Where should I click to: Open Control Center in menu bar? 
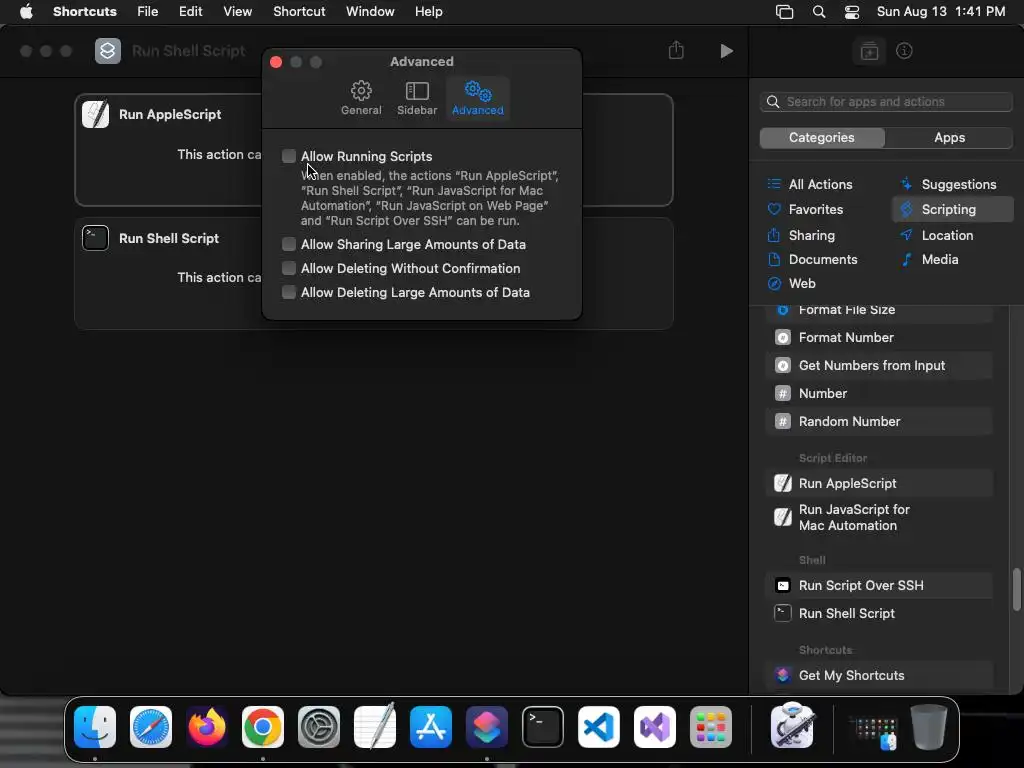click(x=852, y=12)
